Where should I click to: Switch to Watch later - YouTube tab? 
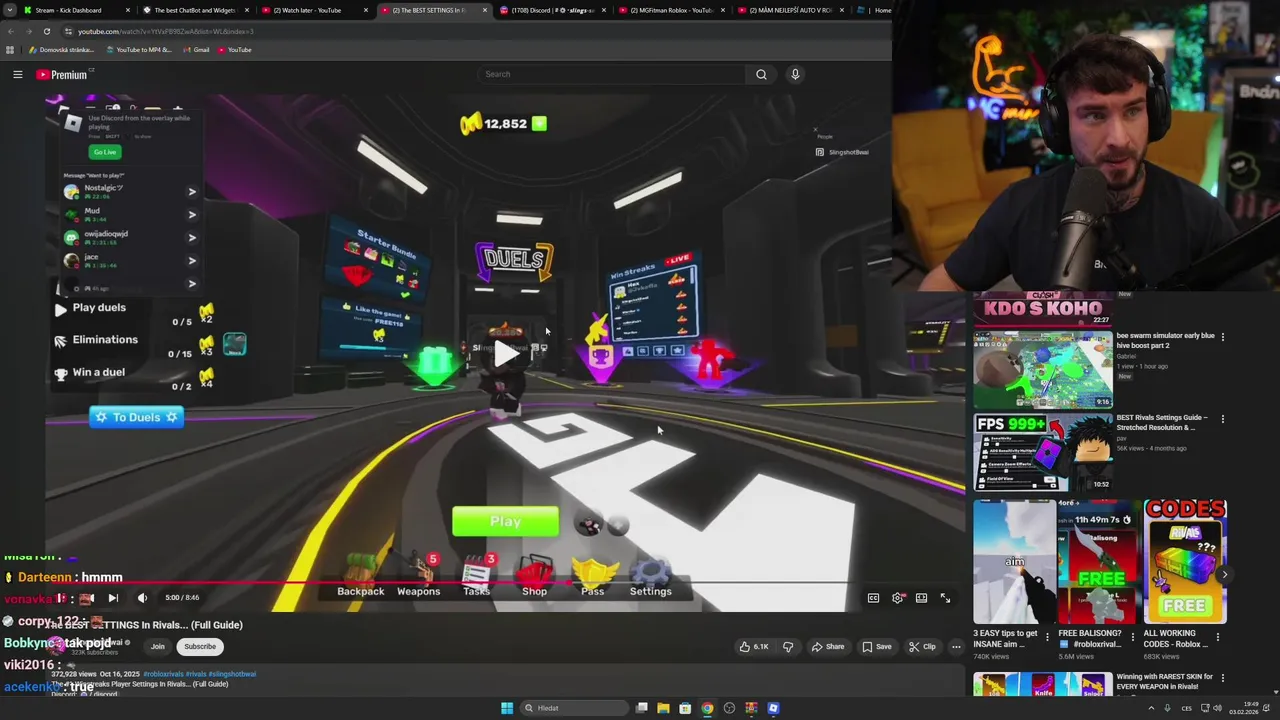point(313,10)
